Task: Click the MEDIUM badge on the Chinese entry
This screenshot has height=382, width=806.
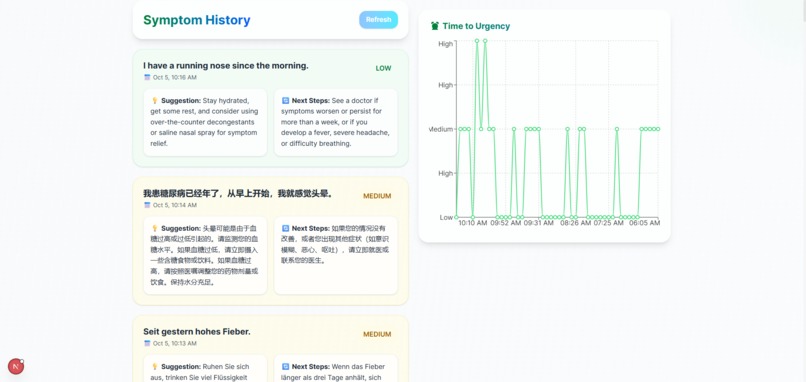Action: (x=377, y=196)
